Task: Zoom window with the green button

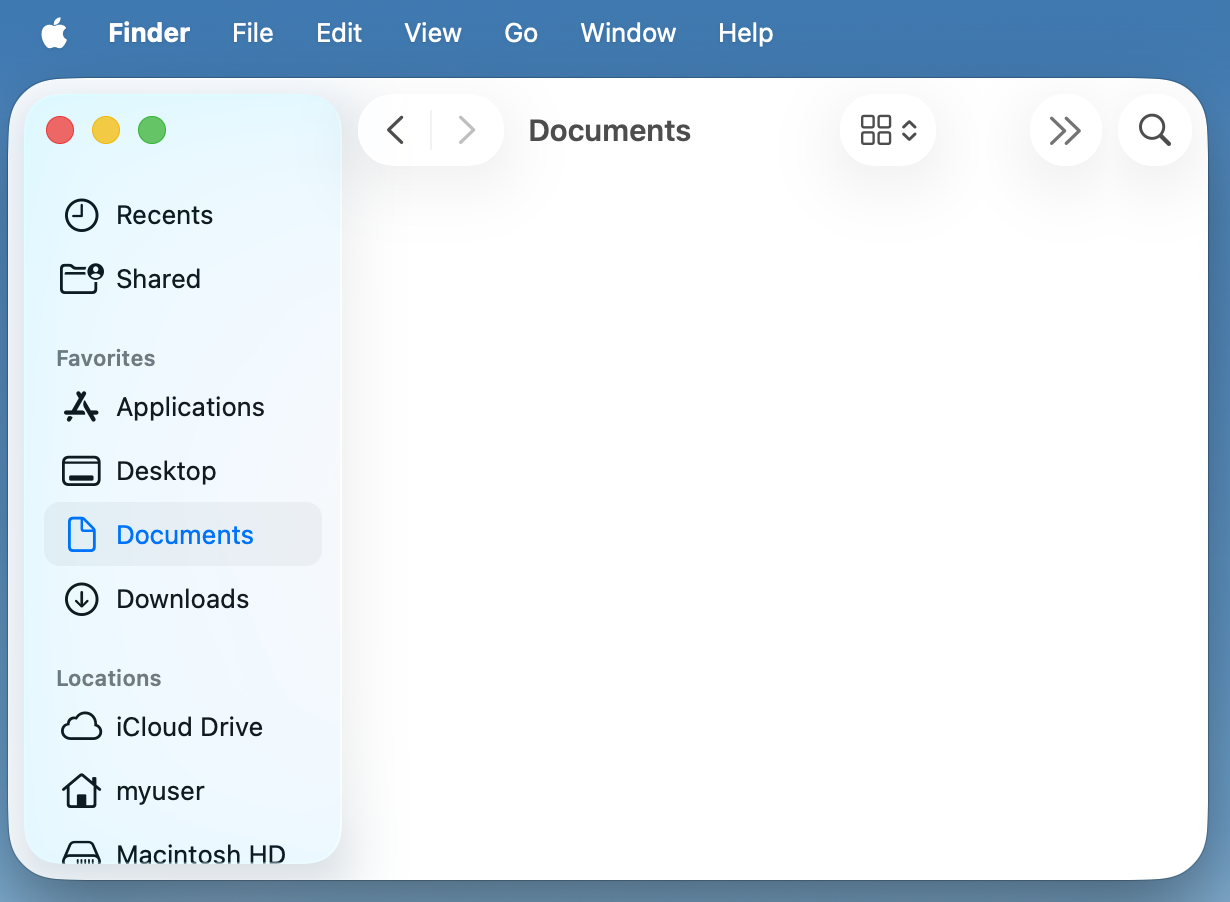Action: click(x=152, y=130)
